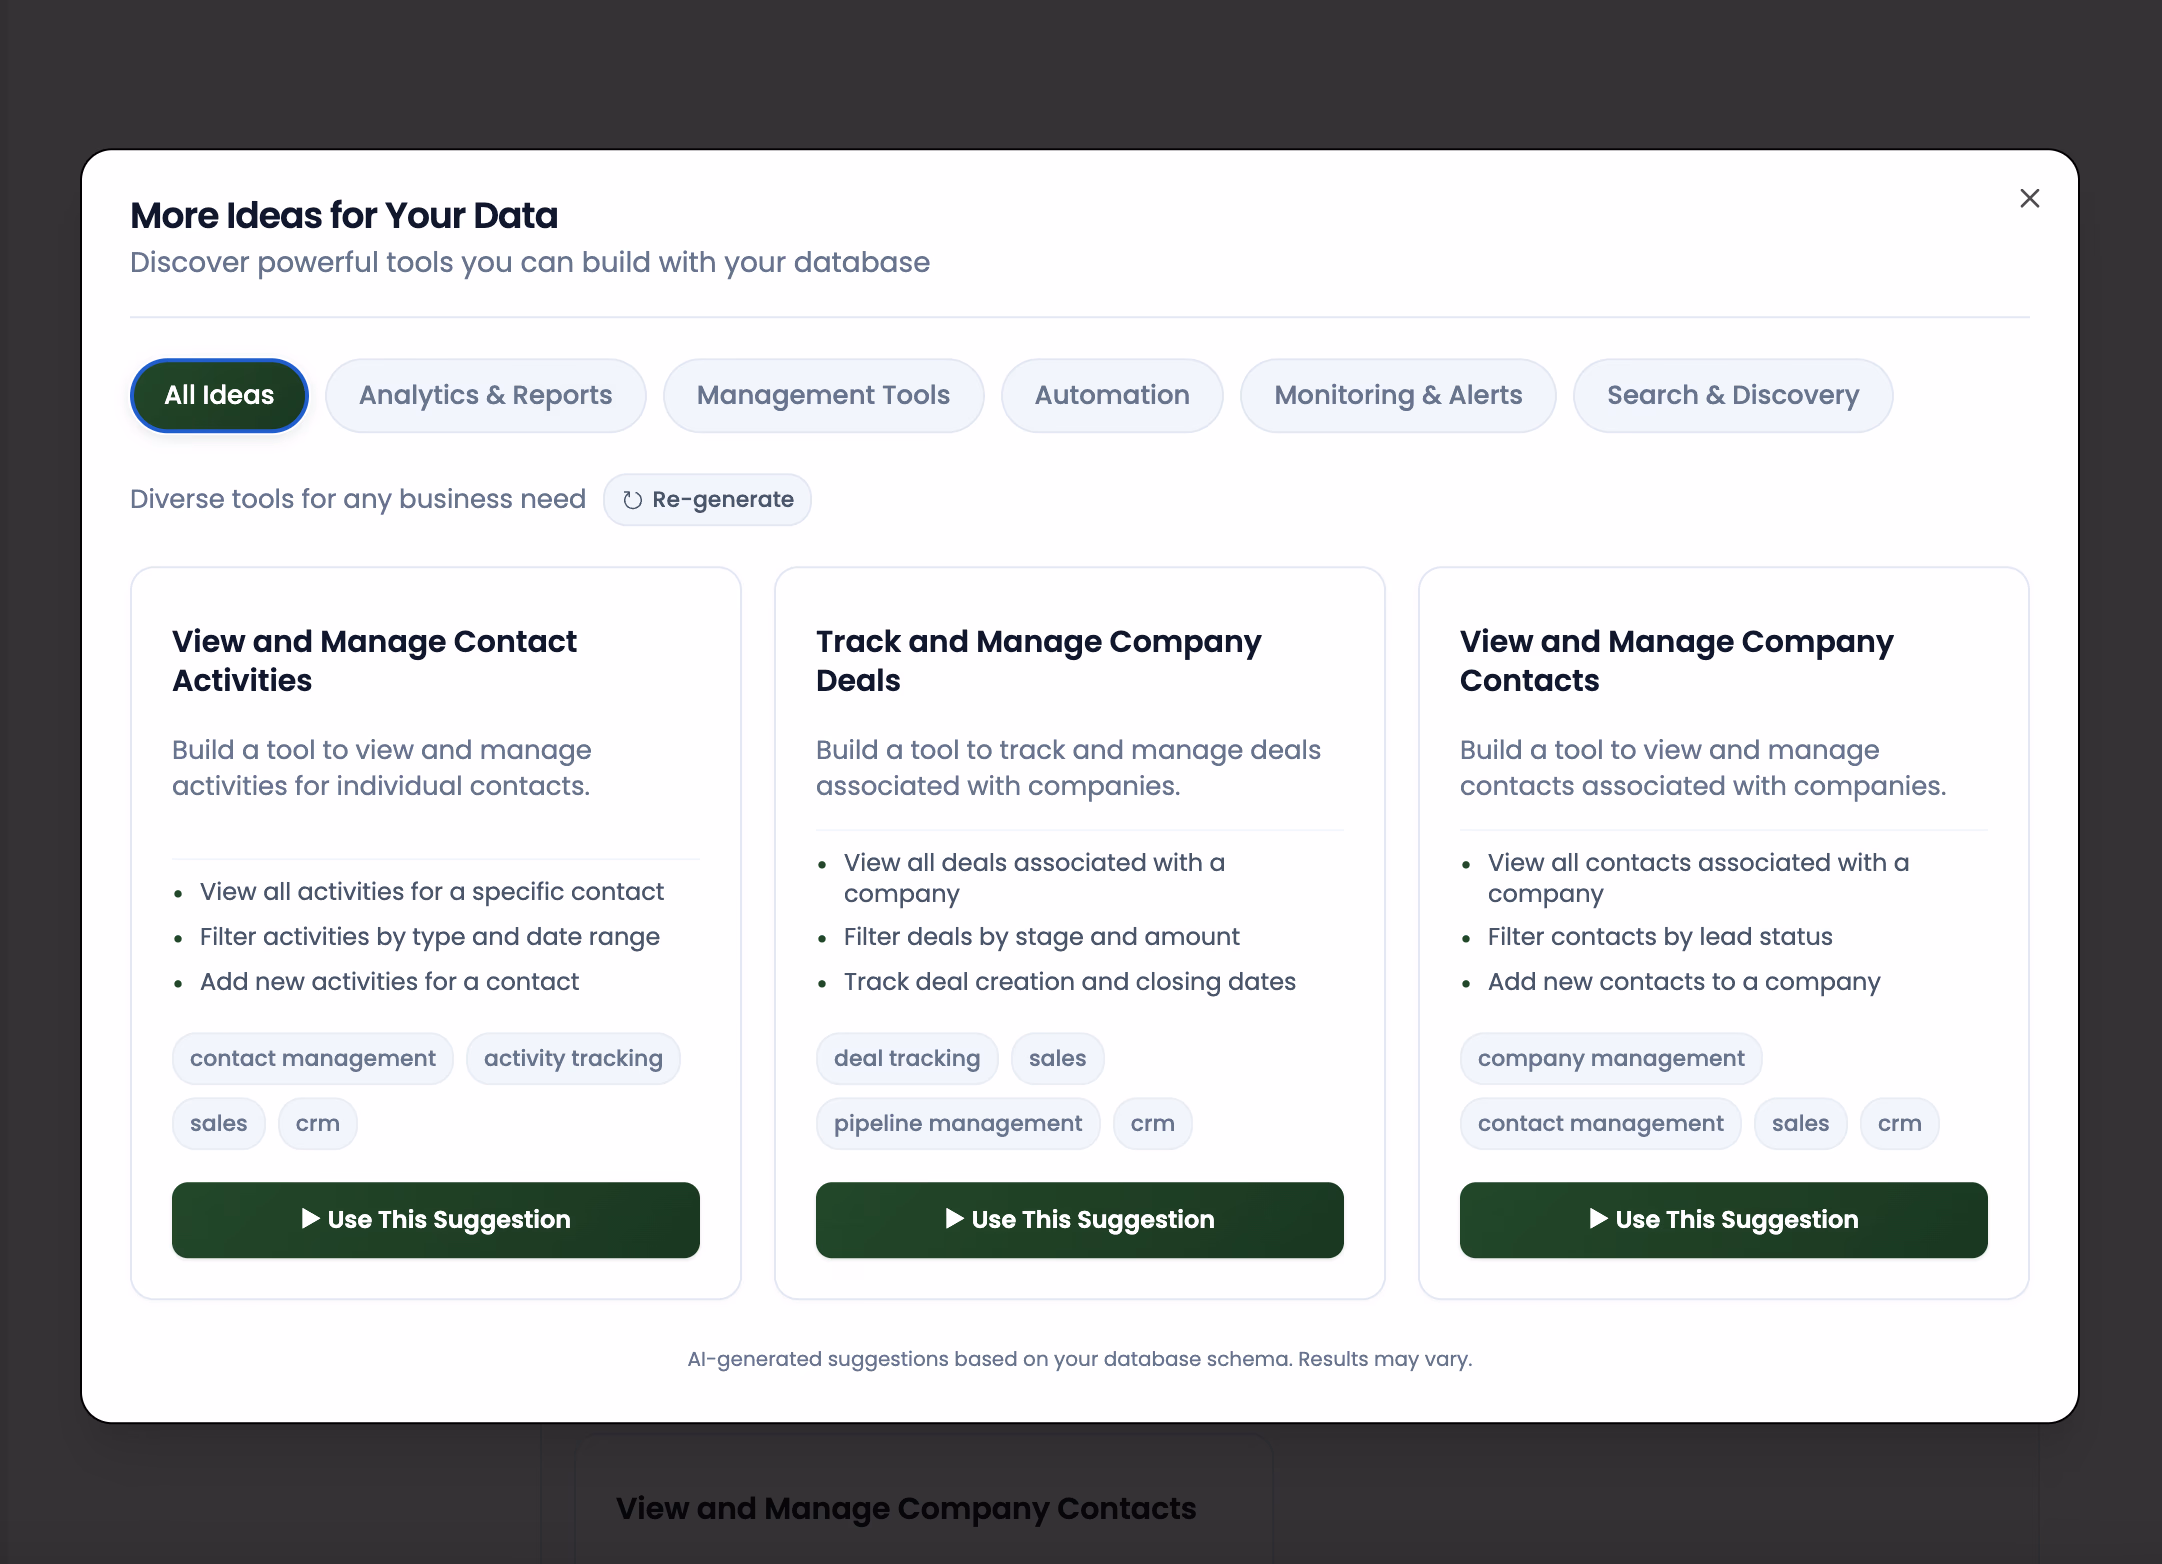The height and width of the screenshot is (1564, 2162).
Task: Click the deal tracking tag
Action: [906, 1058]
